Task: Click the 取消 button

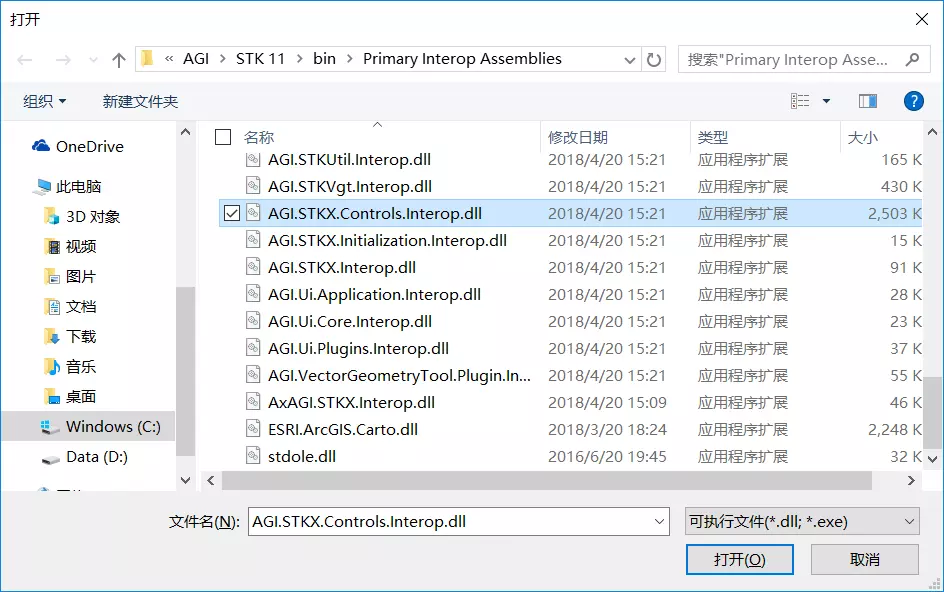Action: (865, 559)
